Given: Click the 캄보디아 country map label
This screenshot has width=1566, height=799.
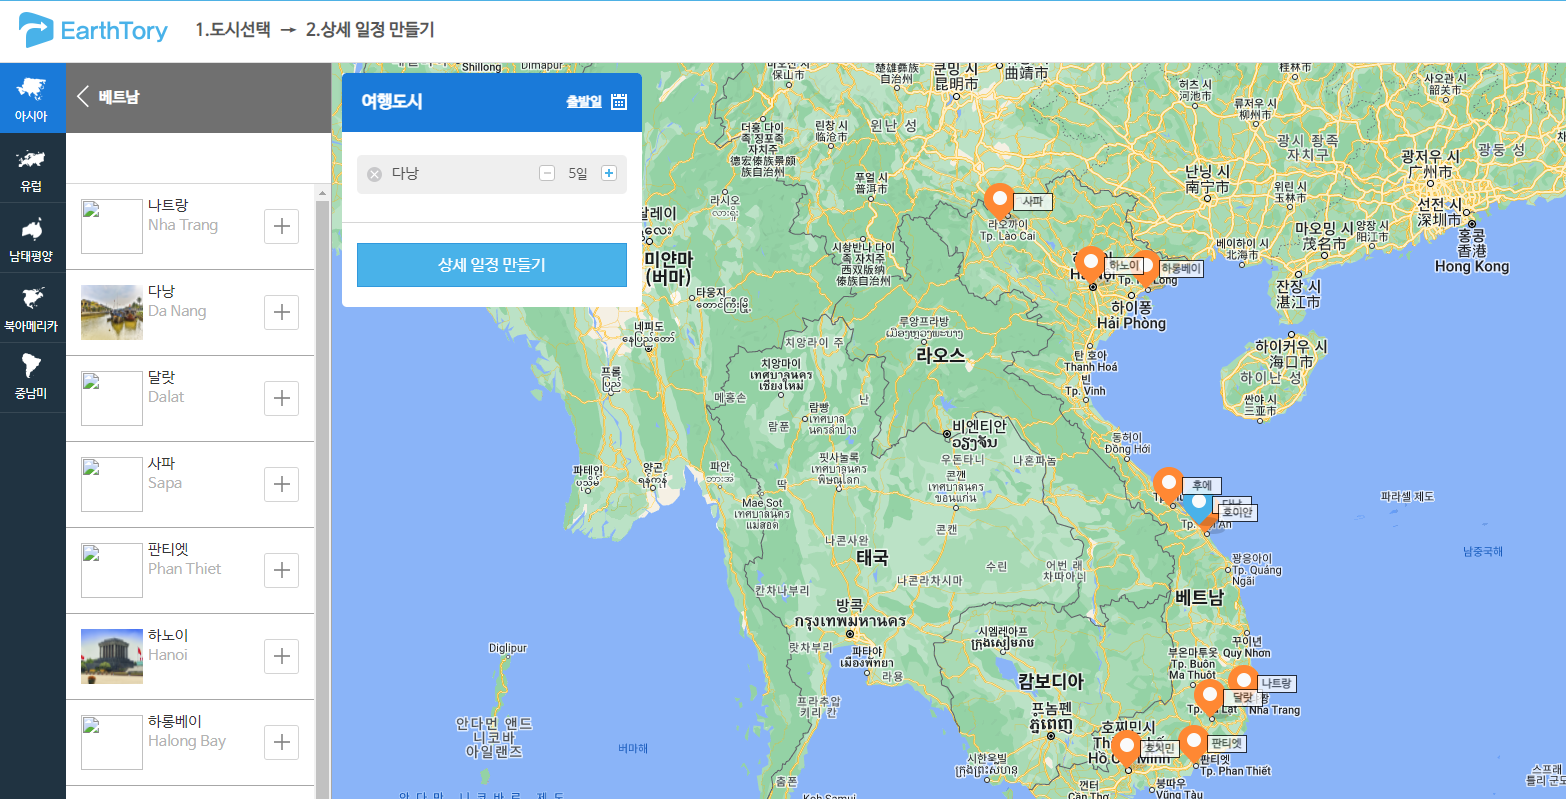Looking at the screenshot, I should (1051, 682).
